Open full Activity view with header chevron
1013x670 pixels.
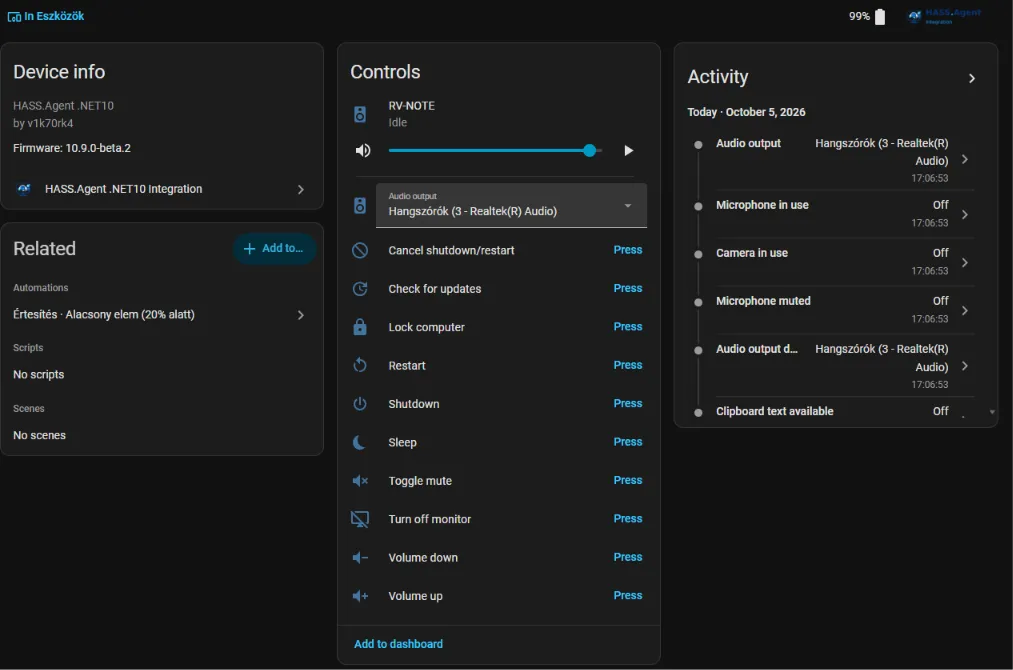pos(972,78)
